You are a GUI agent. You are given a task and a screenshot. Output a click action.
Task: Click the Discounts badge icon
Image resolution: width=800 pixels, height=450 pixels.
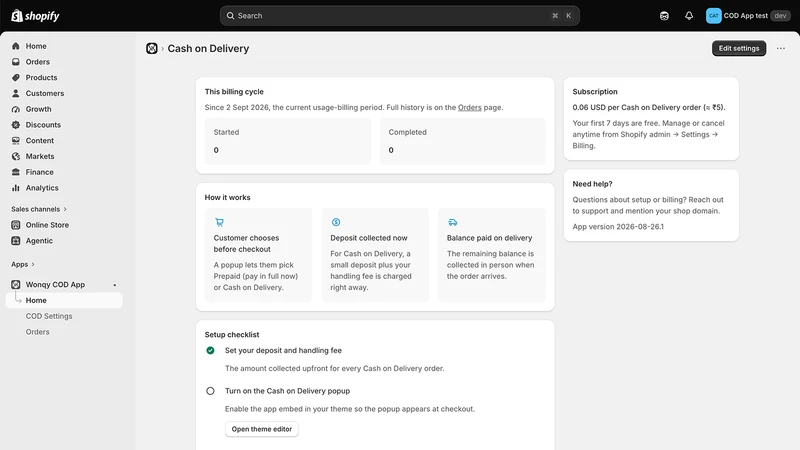pyautogui.click(x=16, y=125)
